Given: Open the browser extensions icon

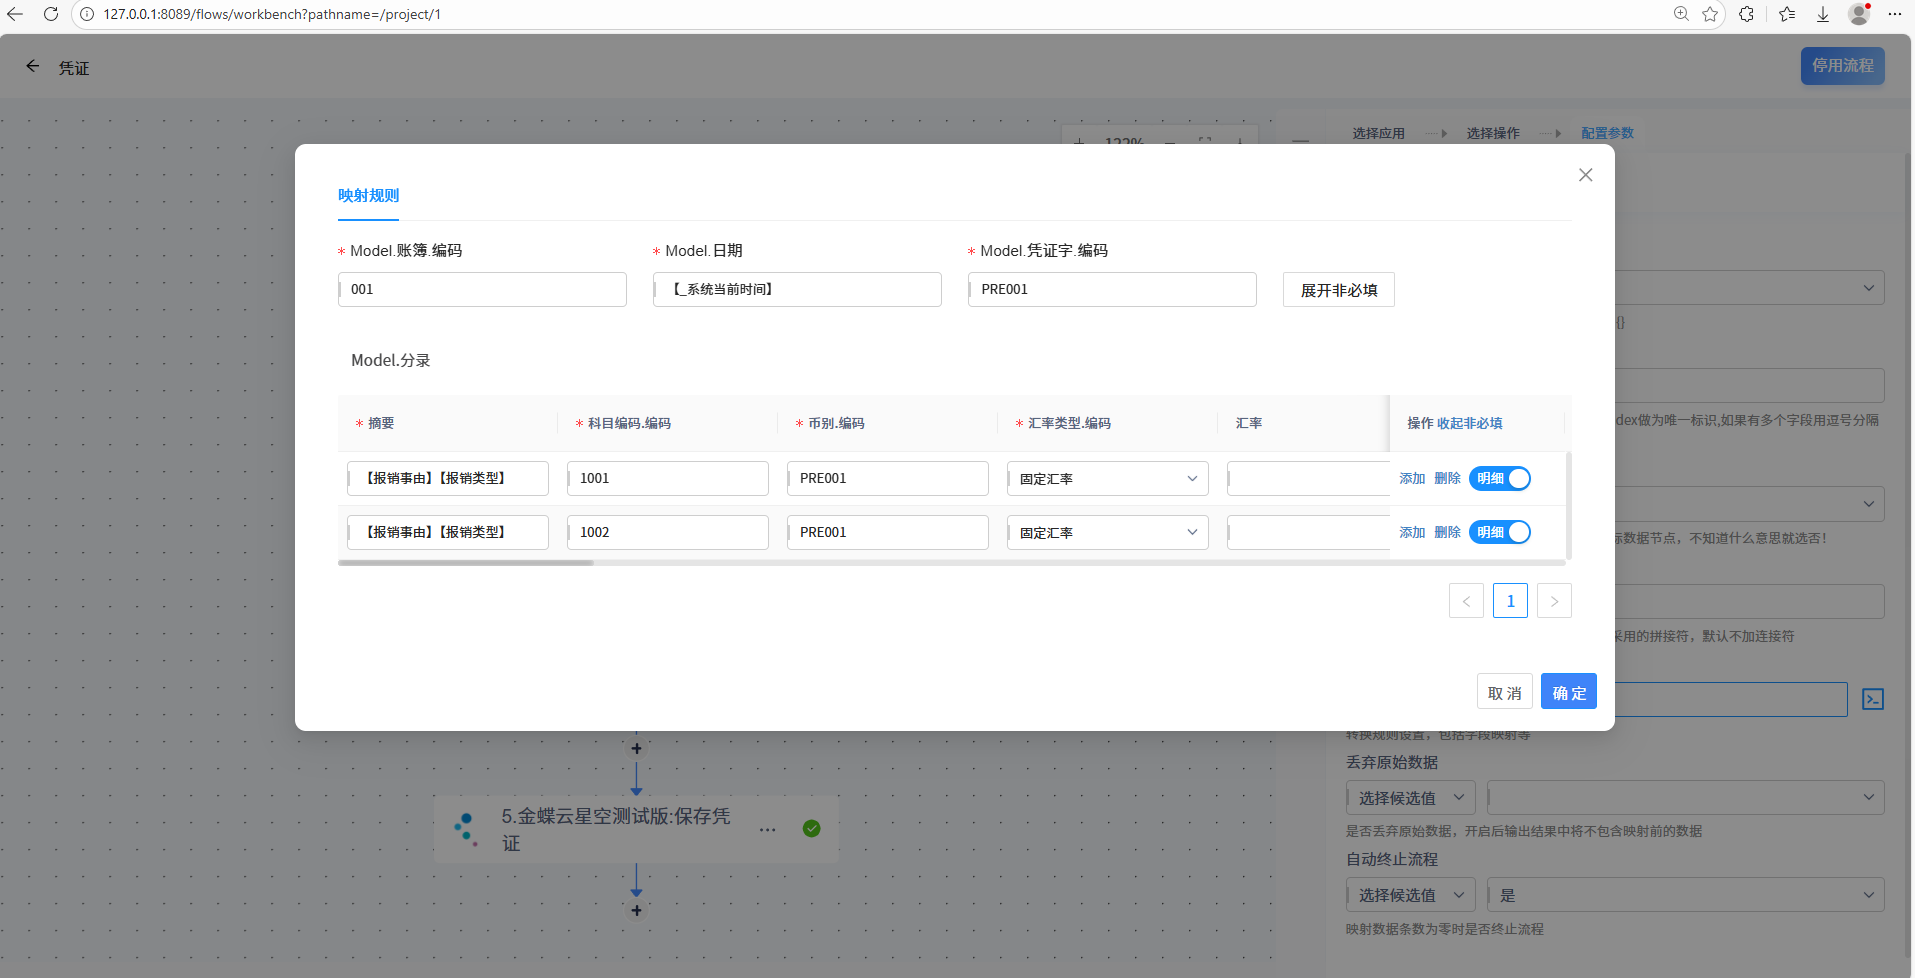Looking at the screenshot, I should coord(1746,14).
